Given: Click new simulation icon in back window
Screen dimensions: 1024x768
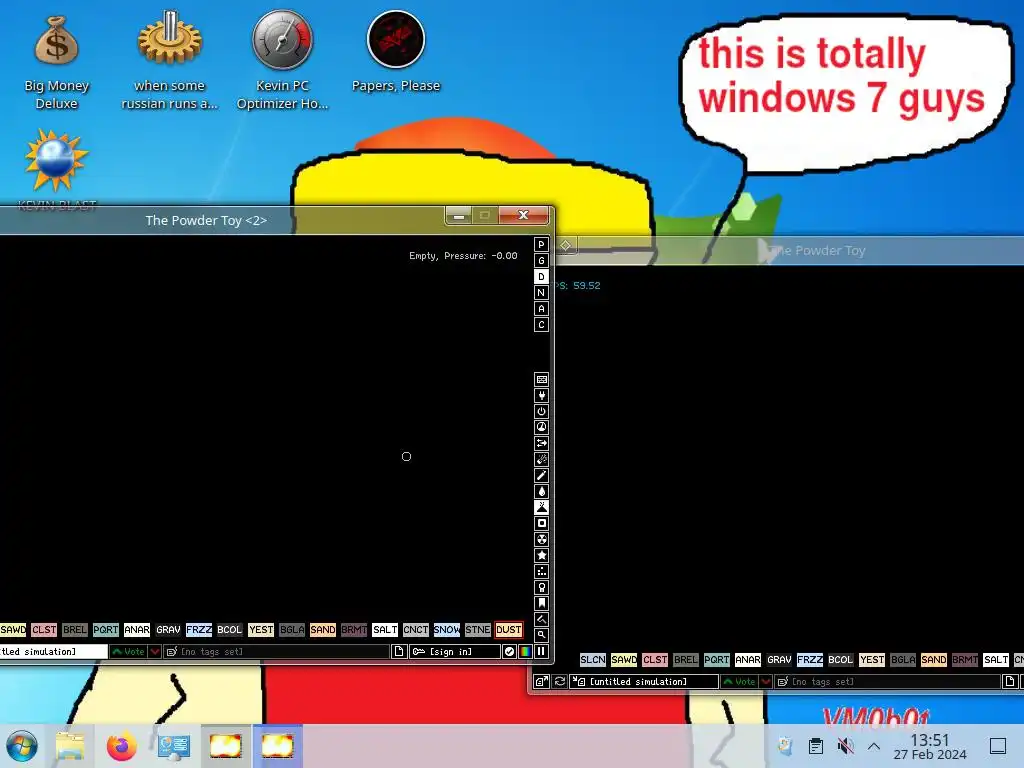Looking at the screenshot, I should [1010, 682].
